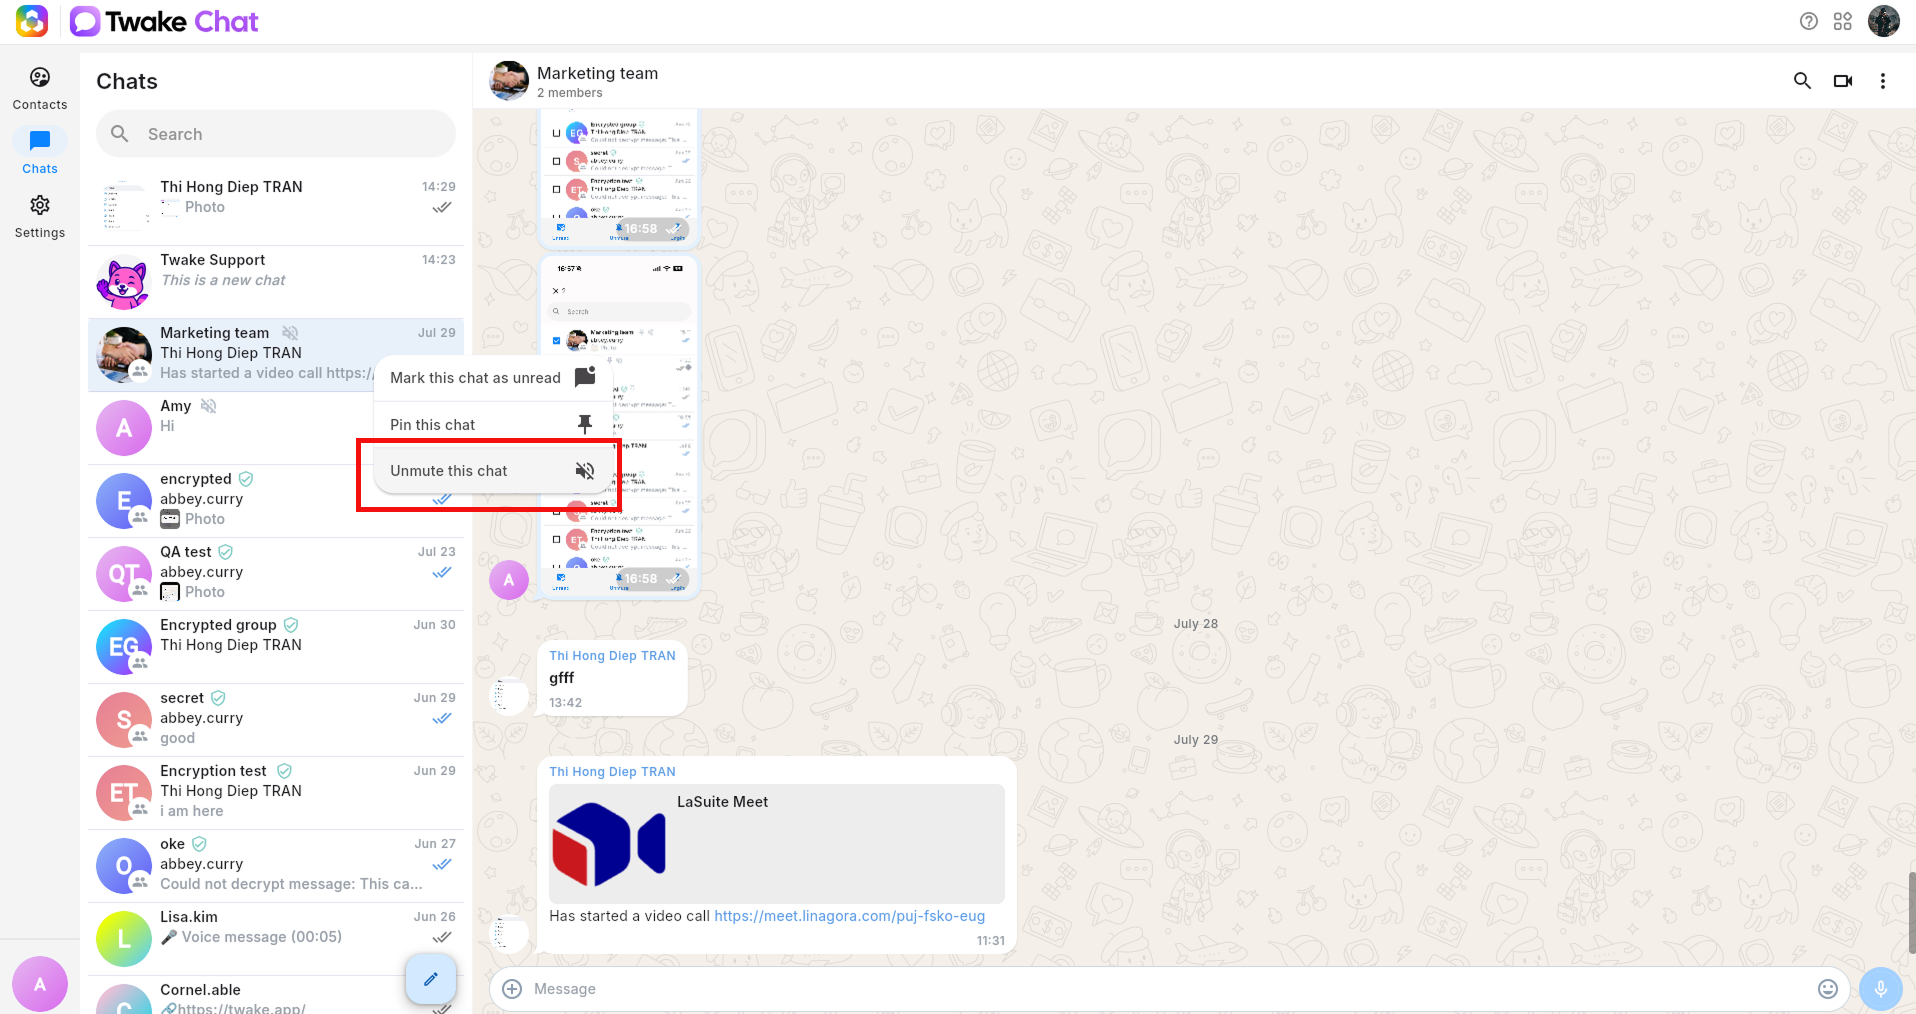Viewport: 1916px width, 1014px height.
Task: Open the Encryption test chat
Action: (276, 793)
